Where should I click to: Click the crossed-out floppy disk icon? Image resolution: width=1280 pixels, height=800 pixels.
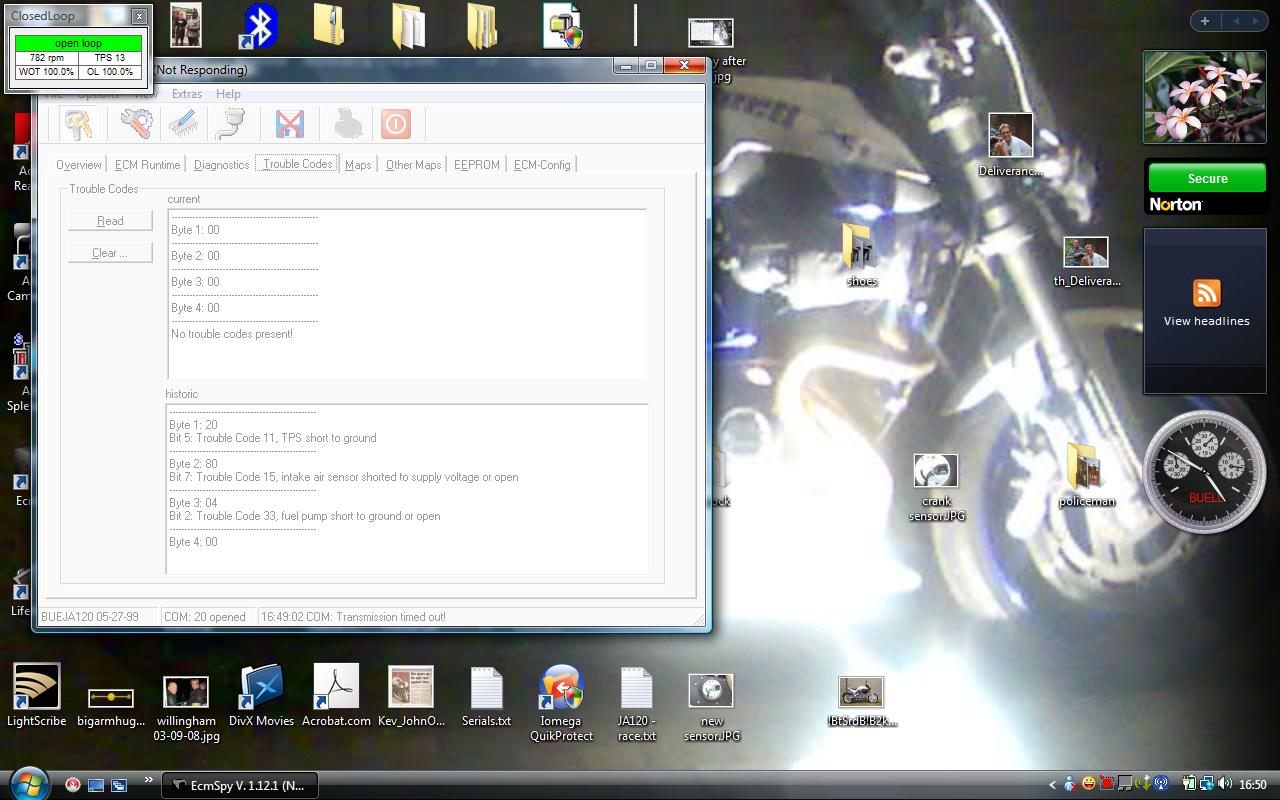coord(289,124)
